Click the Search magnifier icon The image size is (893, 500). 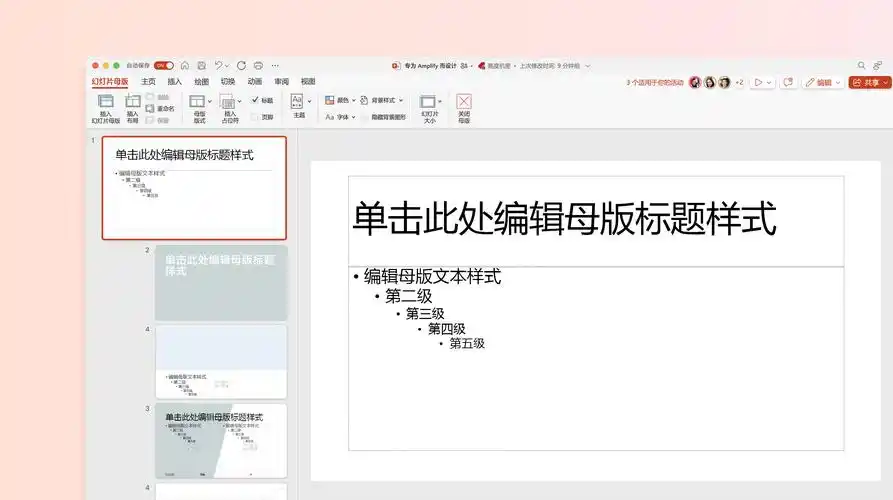click(x=861, y=65)
